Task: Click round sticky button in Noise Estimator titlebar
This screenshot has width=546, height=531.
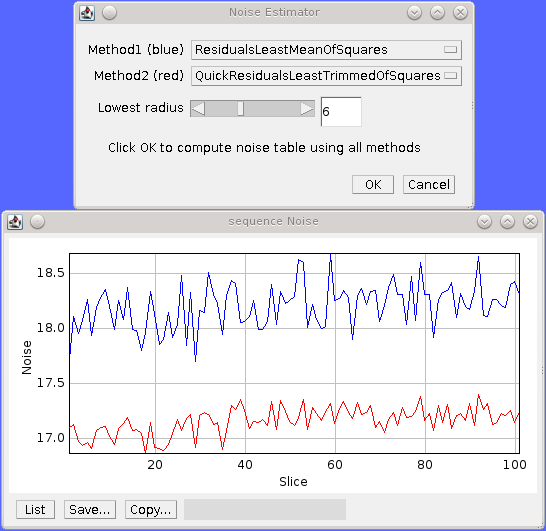Action: click(109, 13)
